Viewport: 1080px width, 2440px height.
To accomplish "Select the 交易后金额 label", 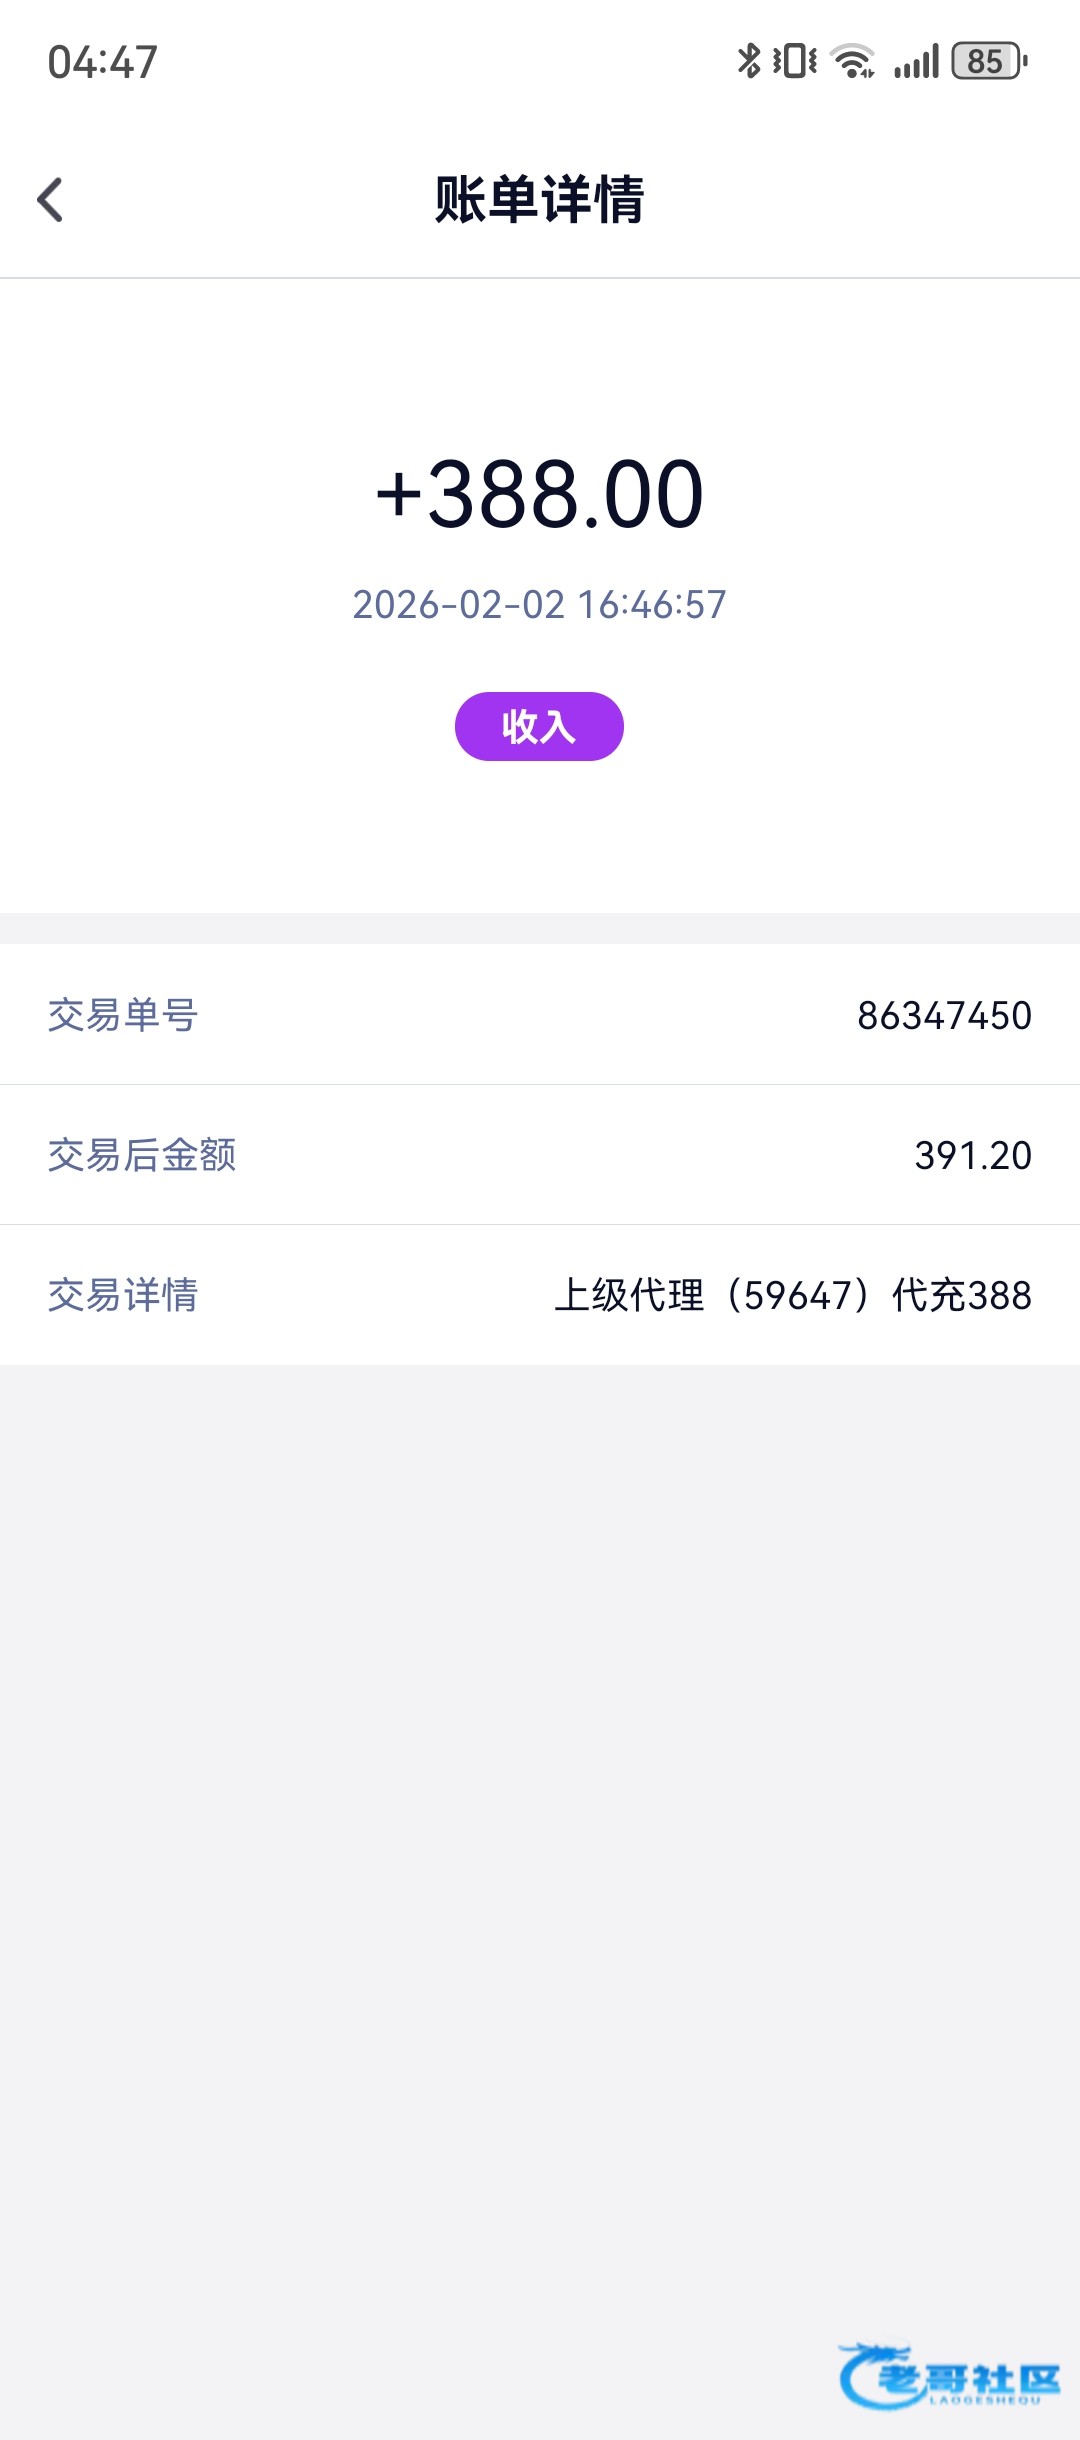I will tap(142, 1155).
